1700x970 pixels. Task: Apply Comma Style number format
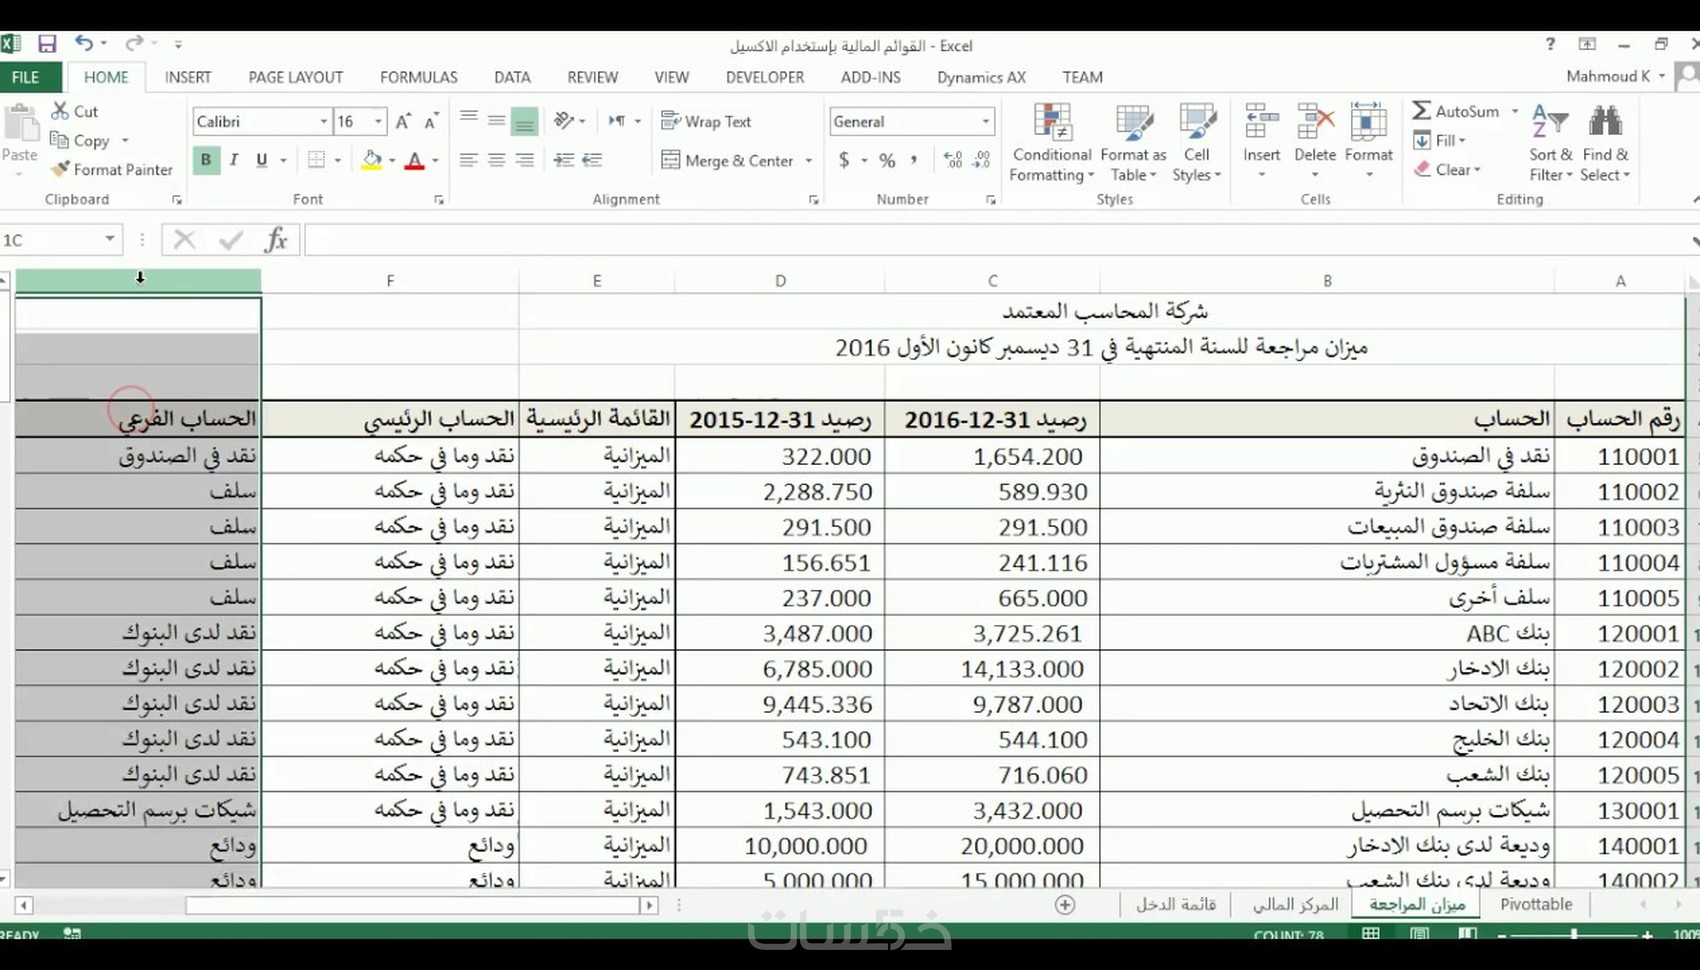point(914,160)
